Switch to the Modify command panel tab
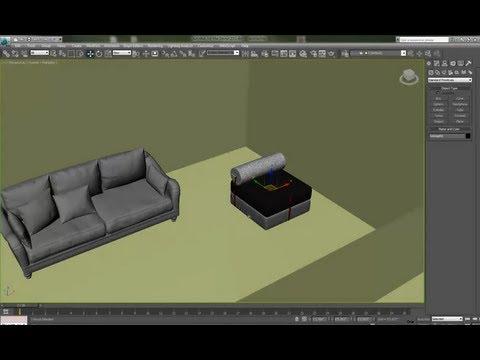This screenshot has height=360, width=480. point(437,63)
